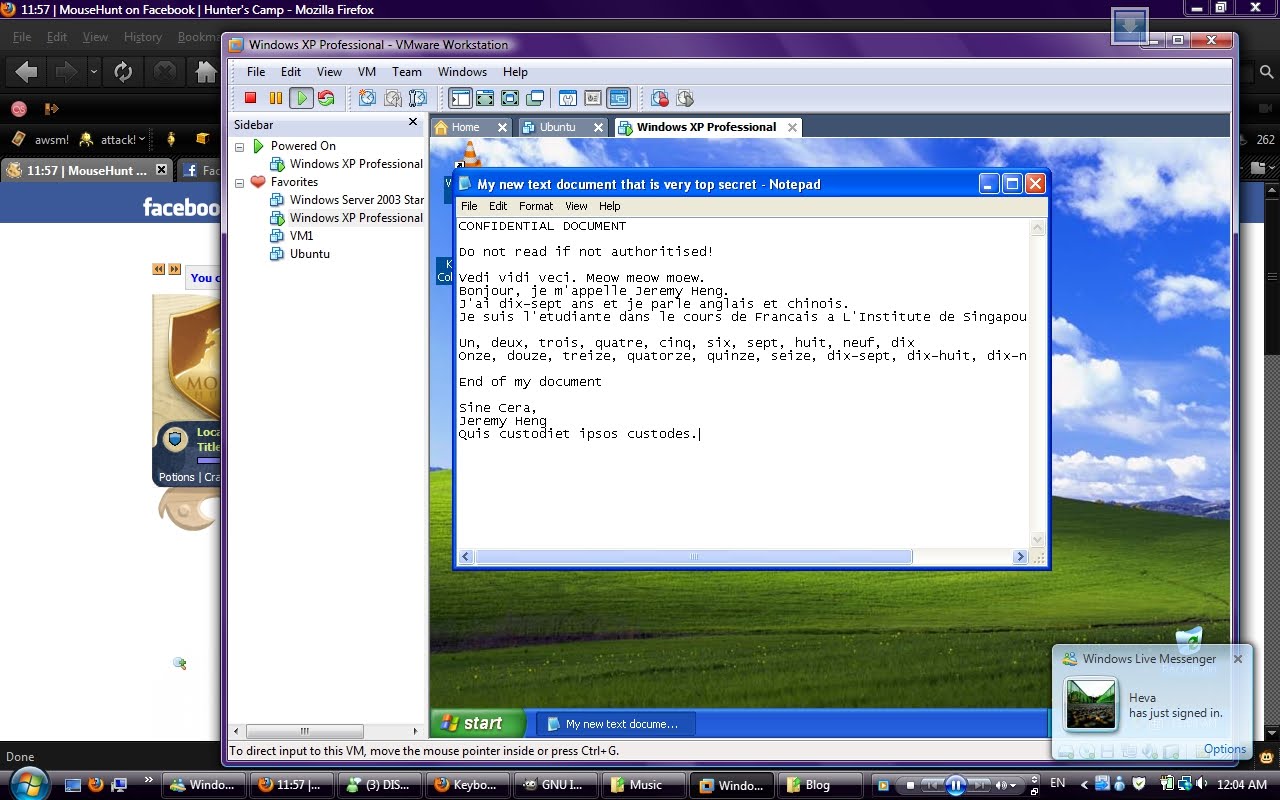The image size is (1280, 800).
Task: Select Windows Server 2003 in Favorites
Action: point(356,200)
